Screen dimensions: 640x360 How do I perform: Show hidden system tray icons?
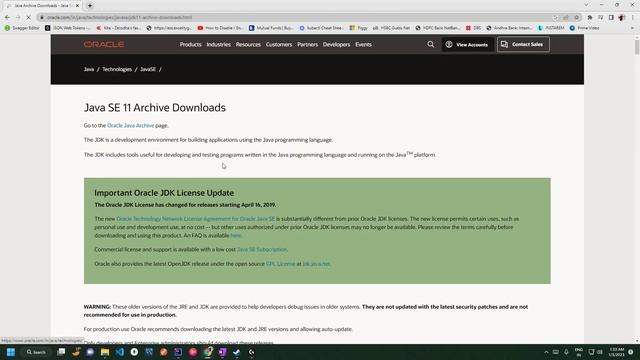(546, 352)
